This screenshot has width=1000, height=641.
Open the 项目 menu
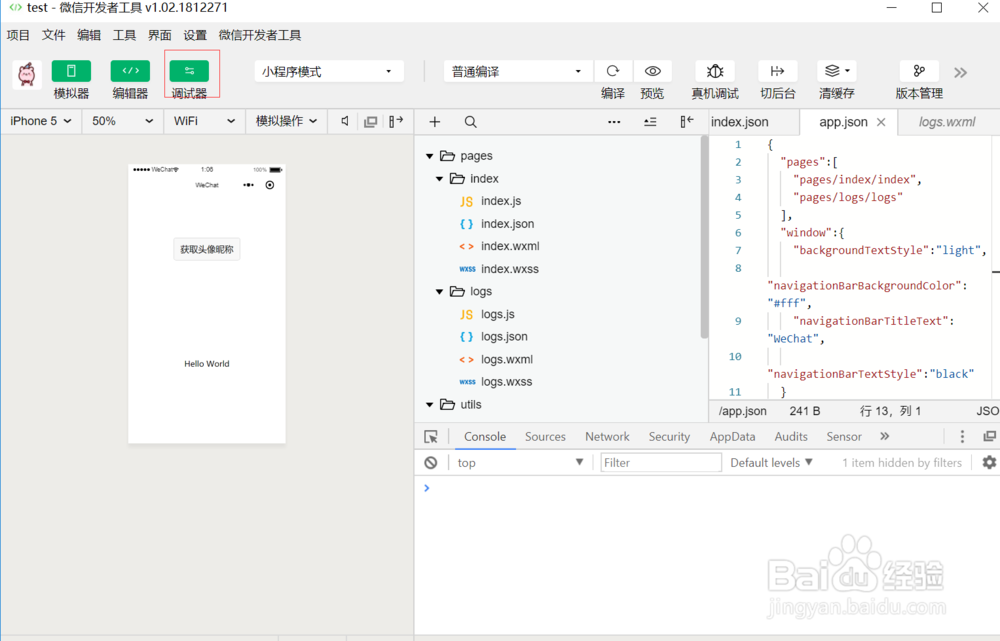click(18, 35)
